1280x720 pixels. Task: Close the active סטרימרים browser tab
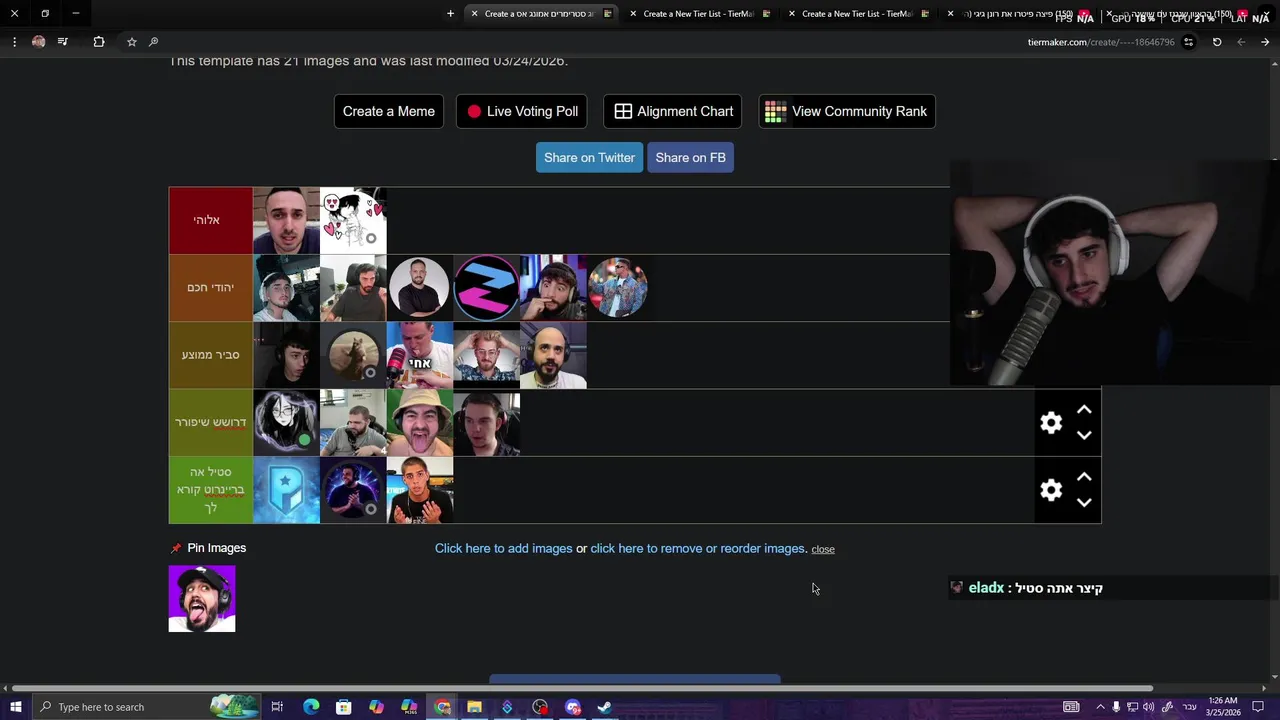tap(474, 14)
